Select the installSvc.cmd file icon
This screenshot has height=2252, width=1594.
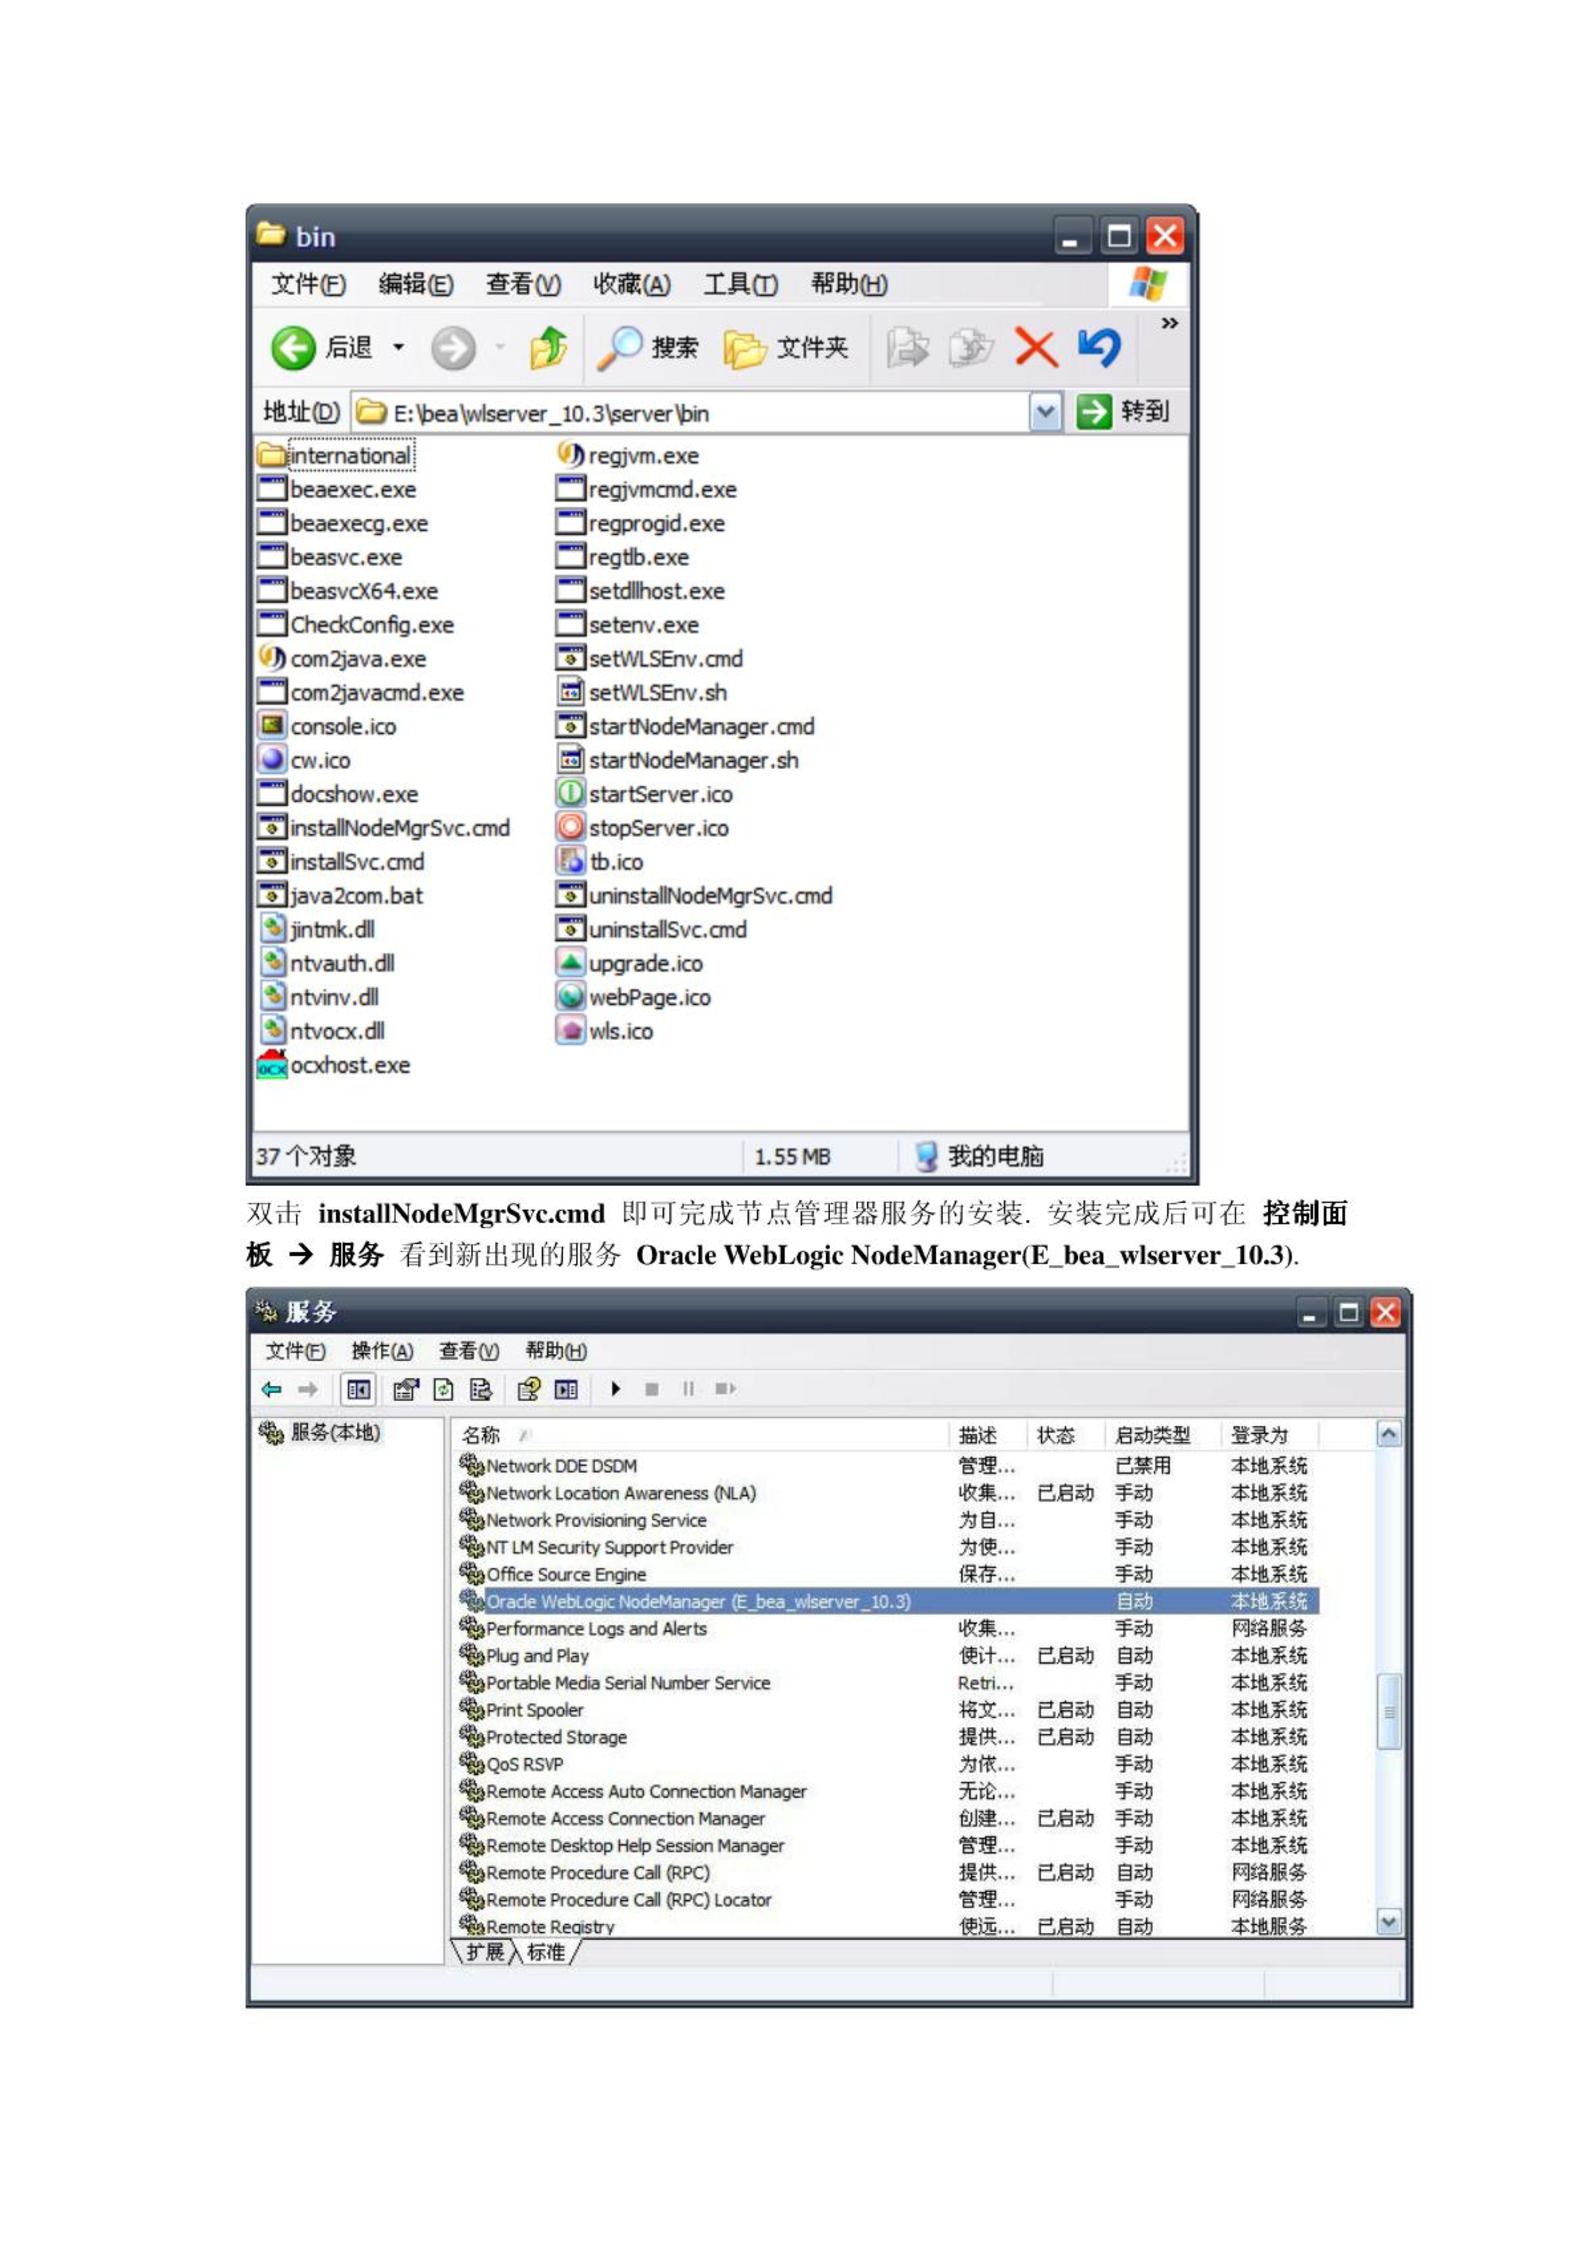272,862
